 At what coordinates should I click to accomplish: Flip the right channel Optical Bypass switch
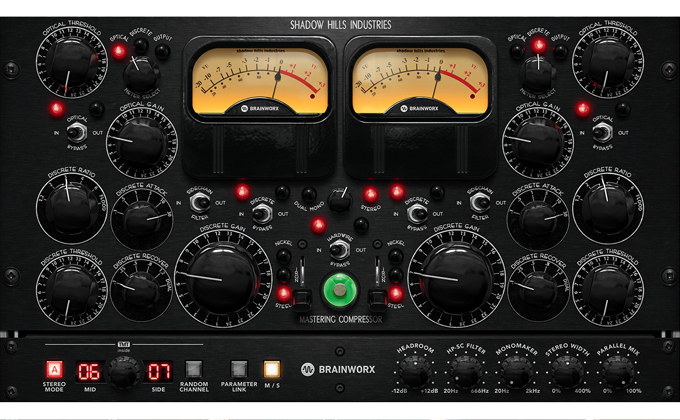602,132
